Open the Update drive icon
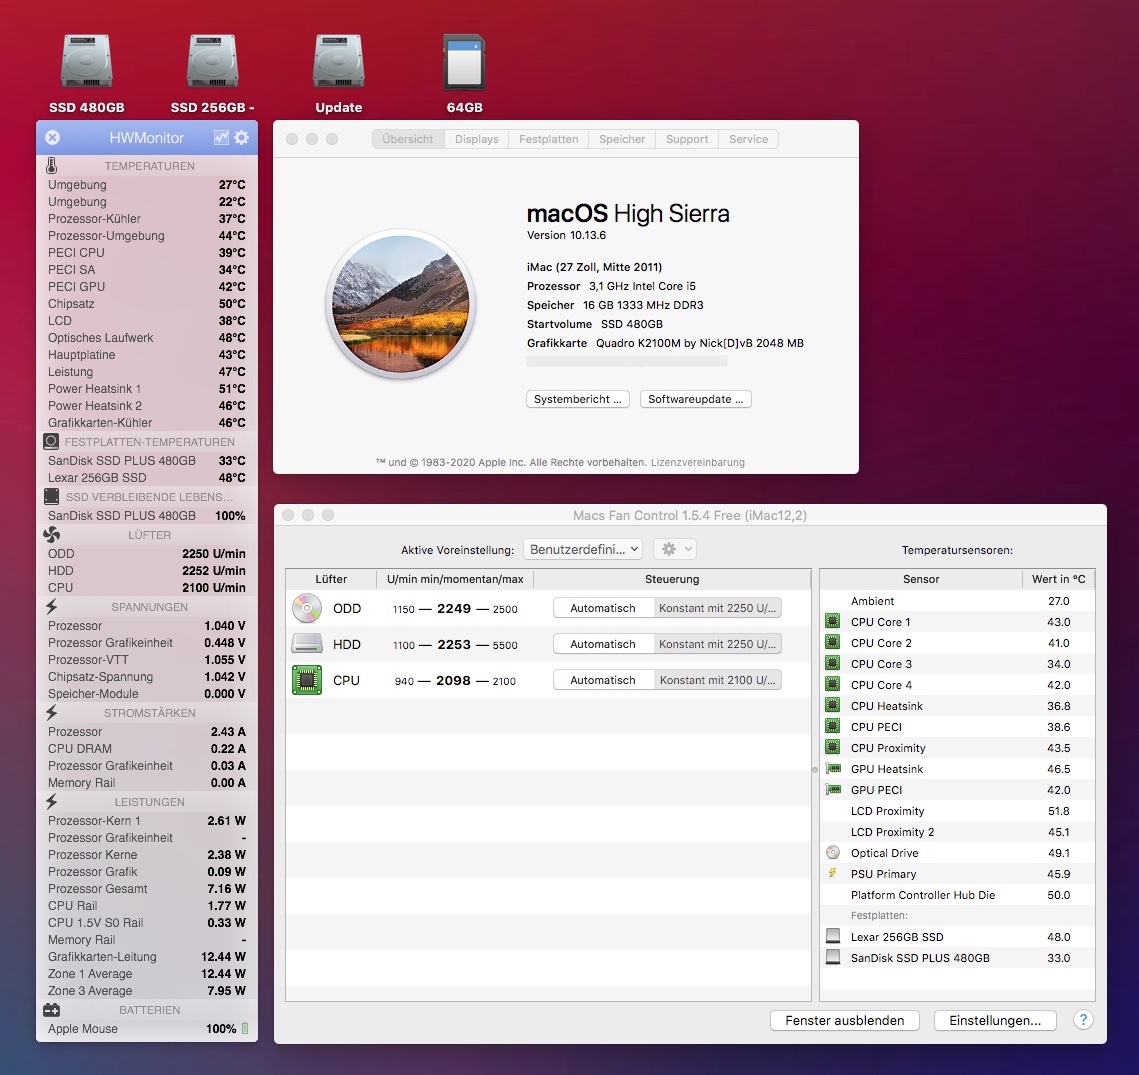The image size is (1139, 1075). (339, 61)
